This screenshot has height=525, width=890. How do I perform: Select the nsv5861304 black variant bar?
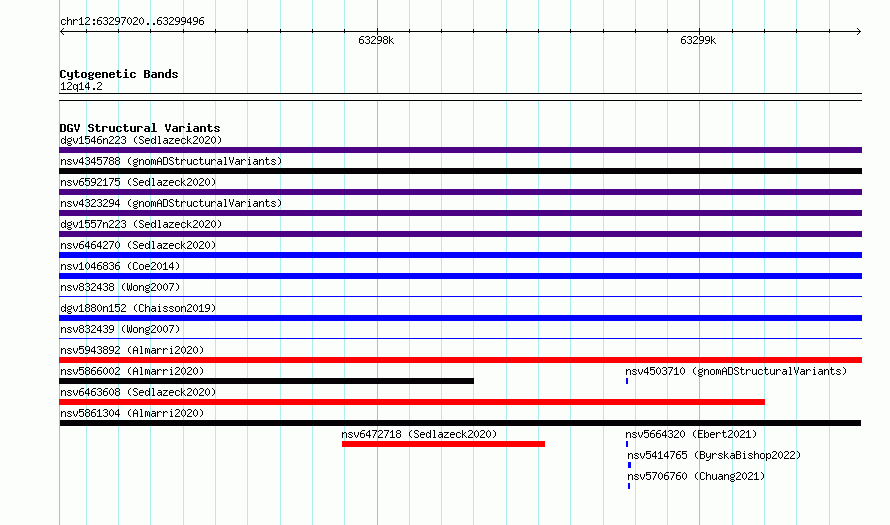point(460,423)
